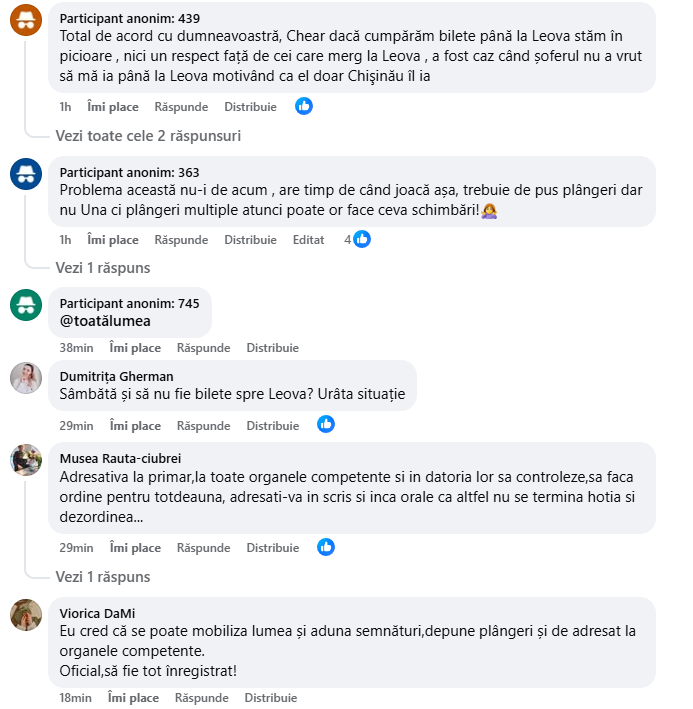Toggle "Îmi place" on participant 745's comment
The image size is (693, 709).
tap(135, 347)
